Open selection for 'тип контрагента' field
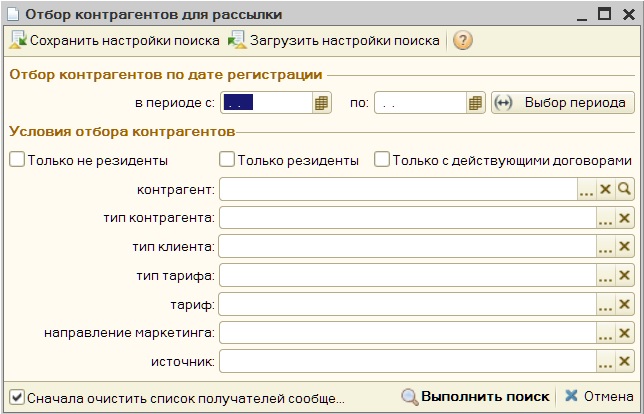This screenshot has height=414, width=644. 605,218
